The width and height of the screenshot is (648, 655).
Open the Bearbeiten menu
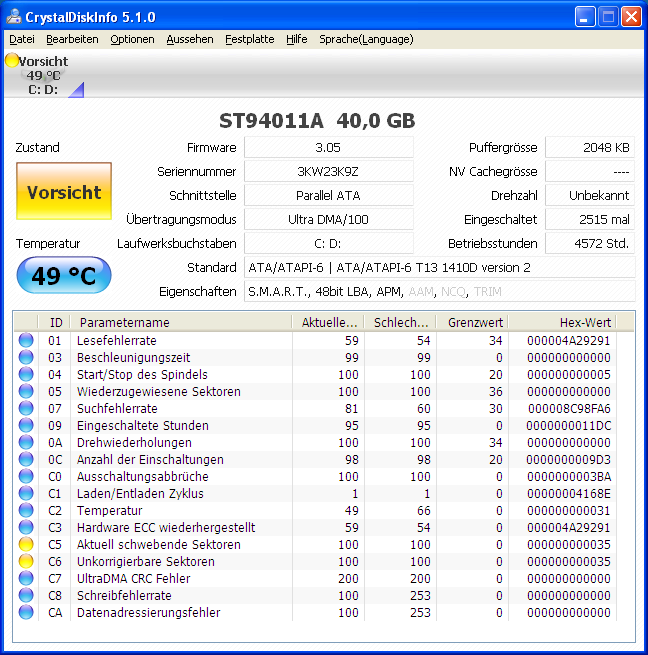pyautogui.click(x=72, y=39)
